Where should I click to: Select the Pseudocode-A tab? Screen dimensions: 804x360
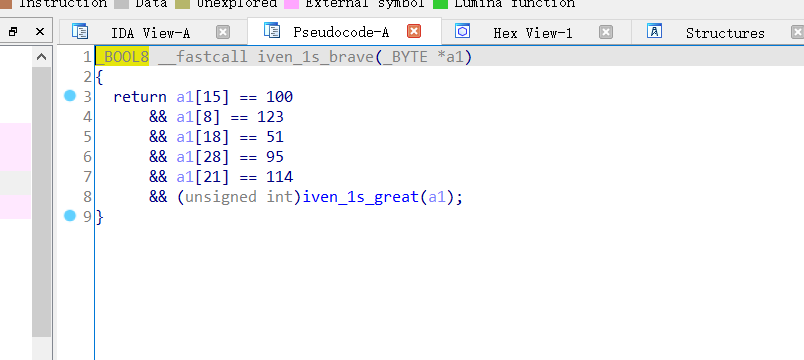(x=340, y=32)
